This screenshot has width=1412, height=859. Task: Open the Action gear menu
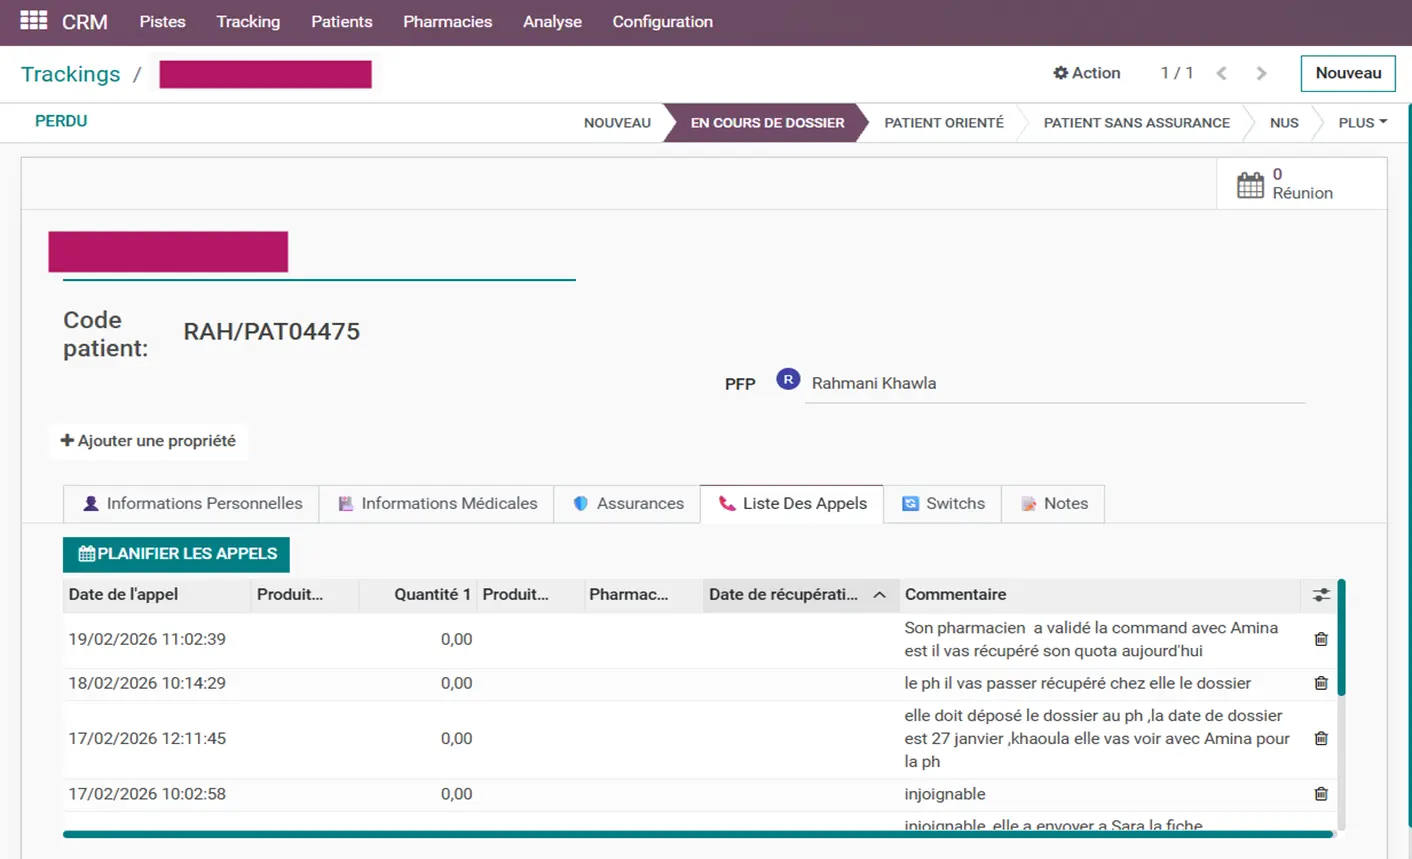point(1086,73)
